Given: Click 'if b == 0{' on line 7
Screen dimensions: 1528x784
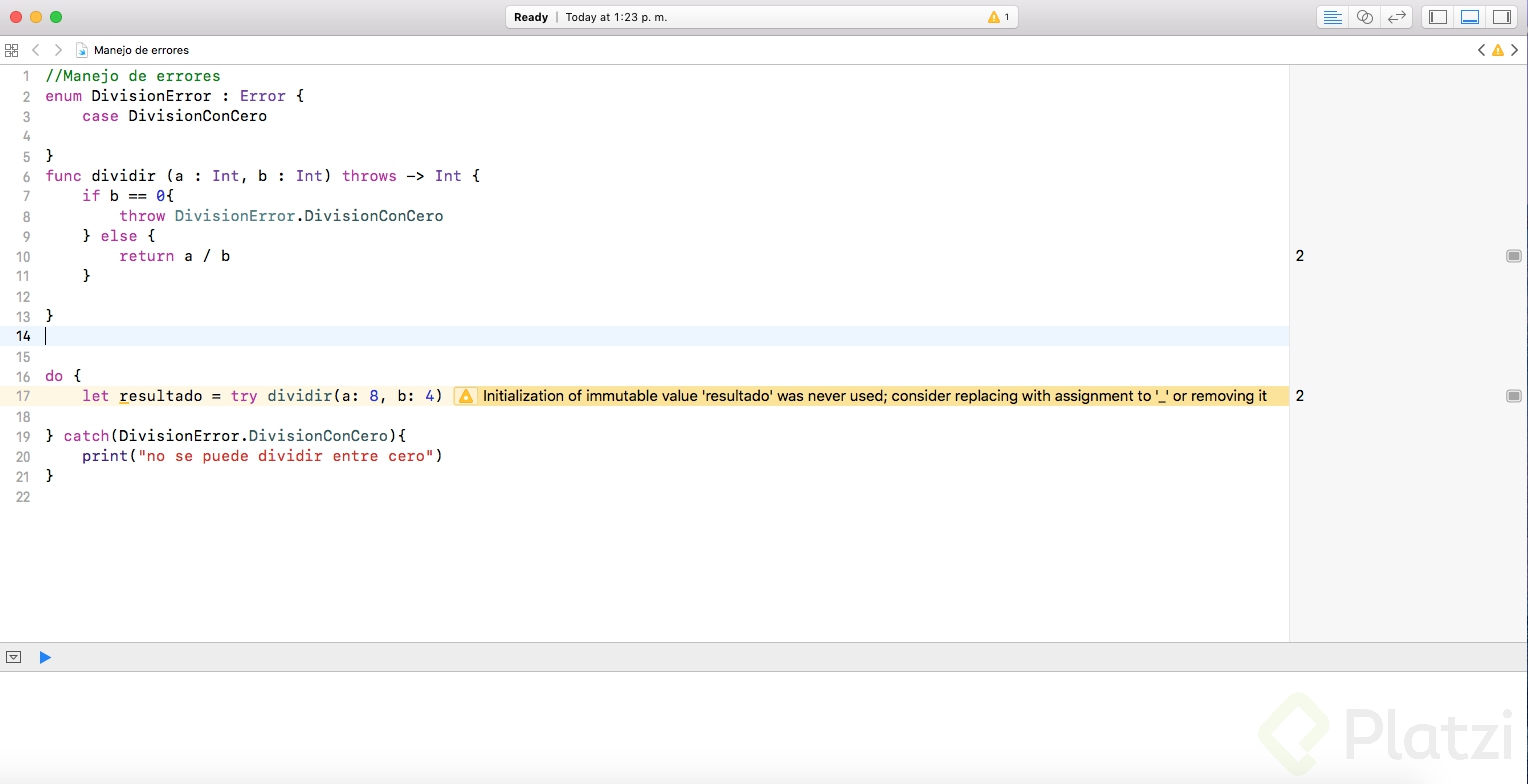Looking at the screenshot, I should tap(128, 196).
